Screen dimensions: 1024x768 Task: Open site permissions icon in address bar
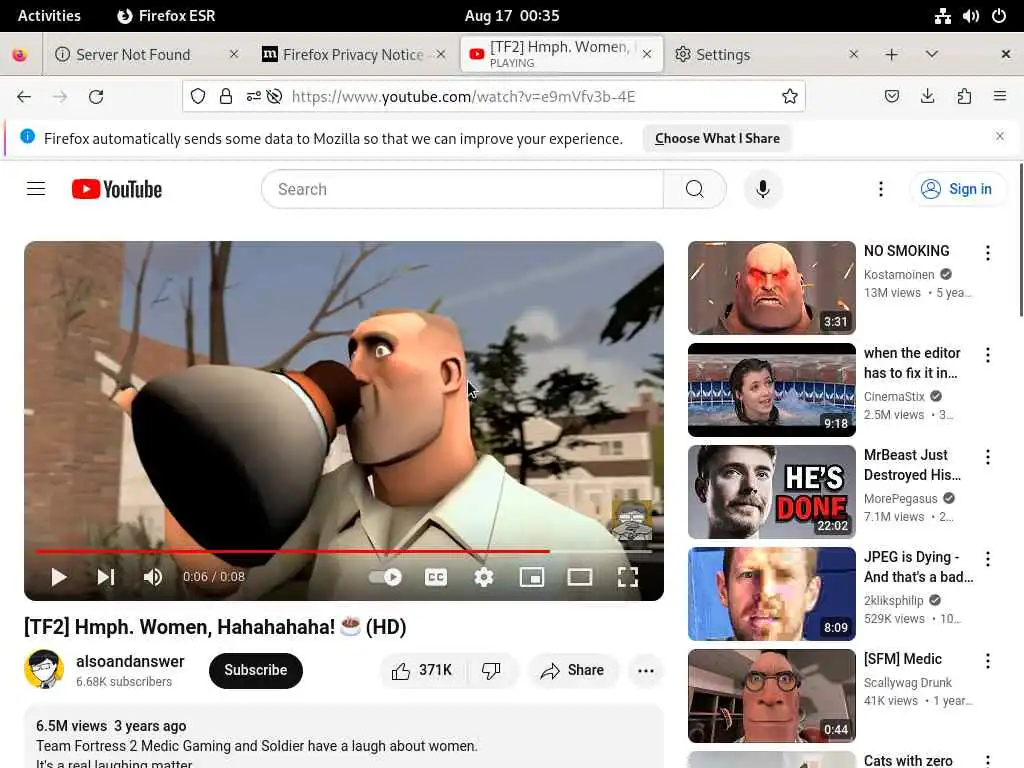pos(253,97)
